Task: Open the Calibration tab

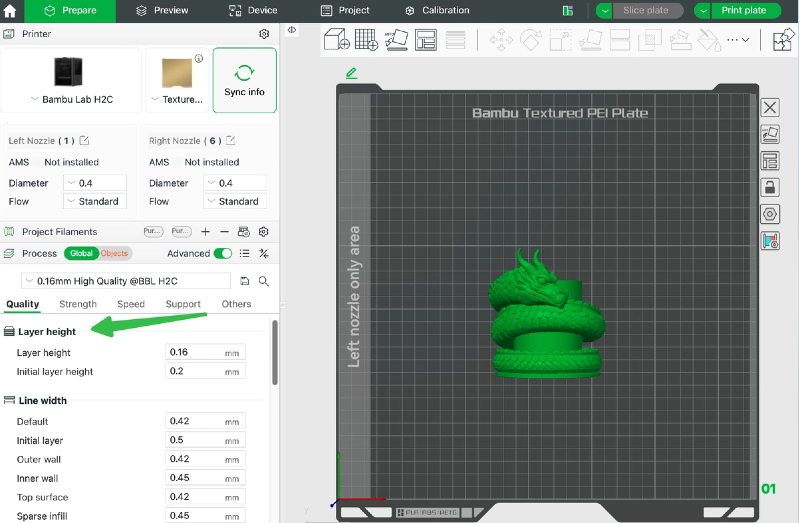Action: coord(437,11)
